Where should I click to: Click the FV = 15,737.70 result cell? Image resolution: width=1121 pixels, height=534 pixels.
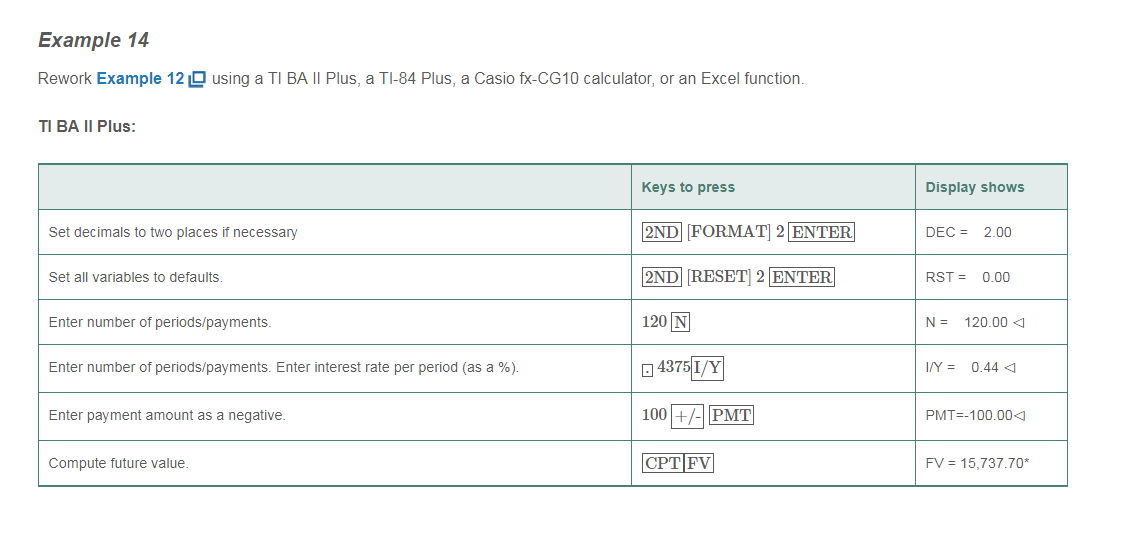click(x=976, y=463)
